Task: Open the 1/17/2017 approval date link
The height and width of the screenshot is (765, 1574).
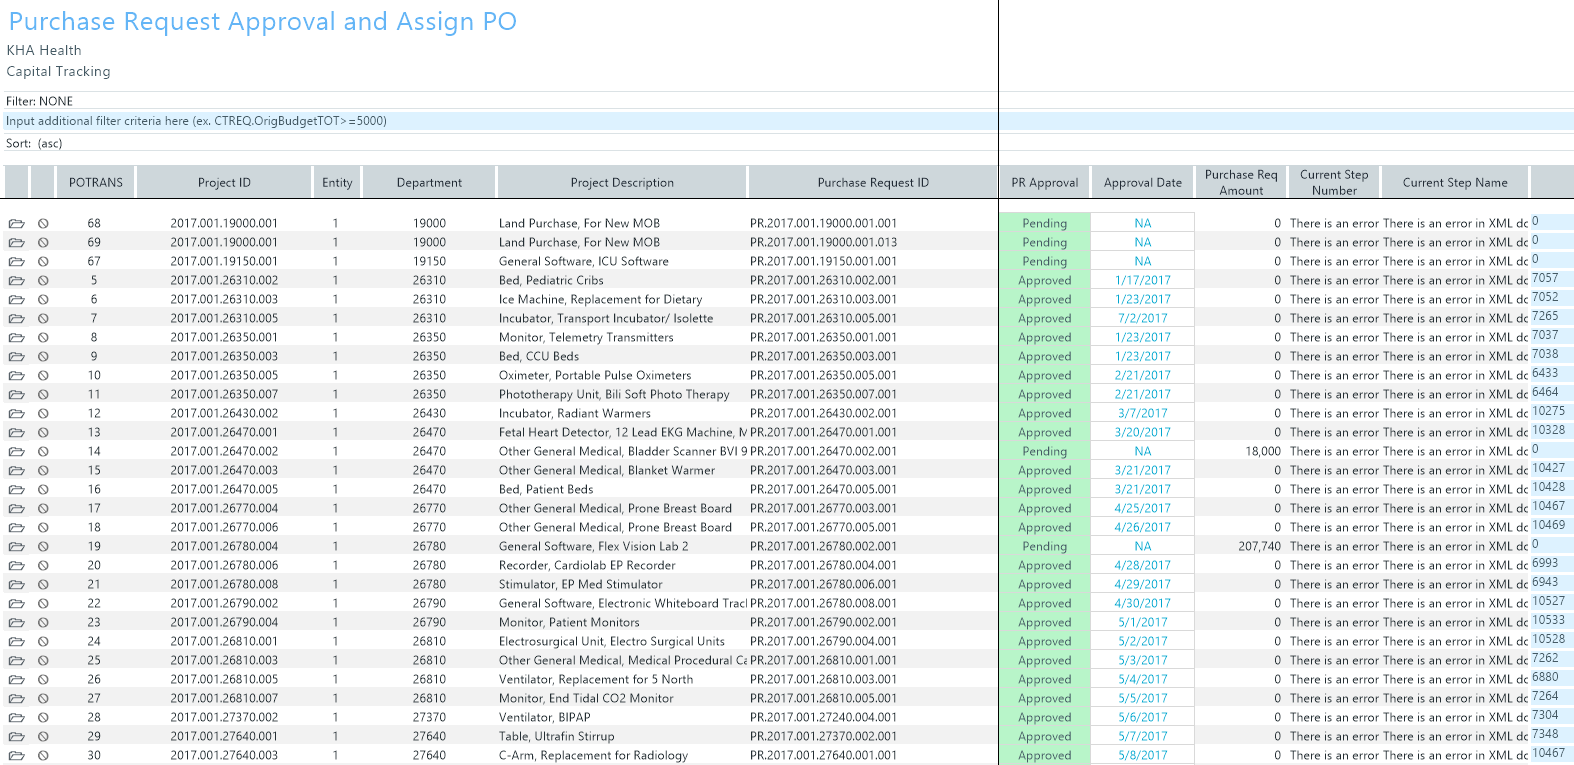Action: (x=1142, y=281)
